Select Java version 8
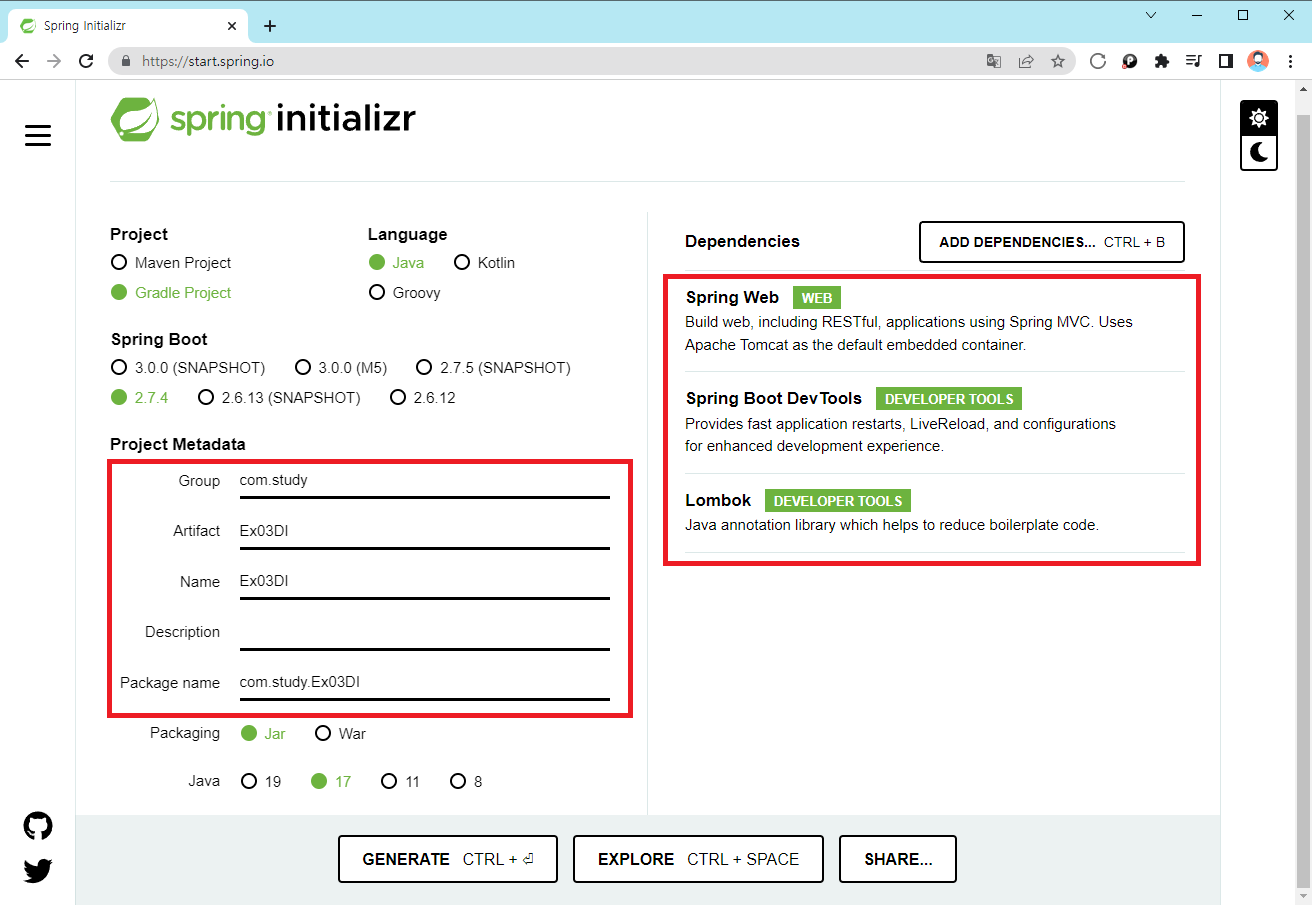 [x=466, y=781]
